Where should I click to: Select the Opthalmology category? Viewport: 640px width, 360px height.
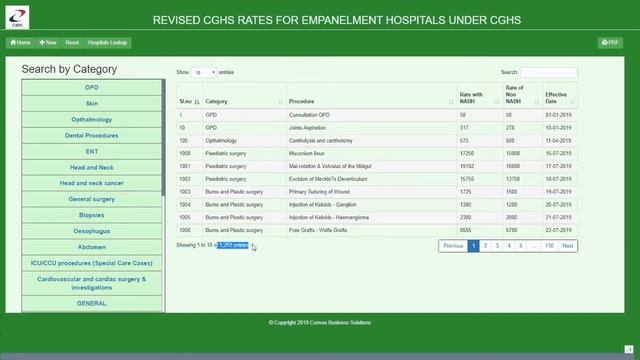click(x=91, y=119)
